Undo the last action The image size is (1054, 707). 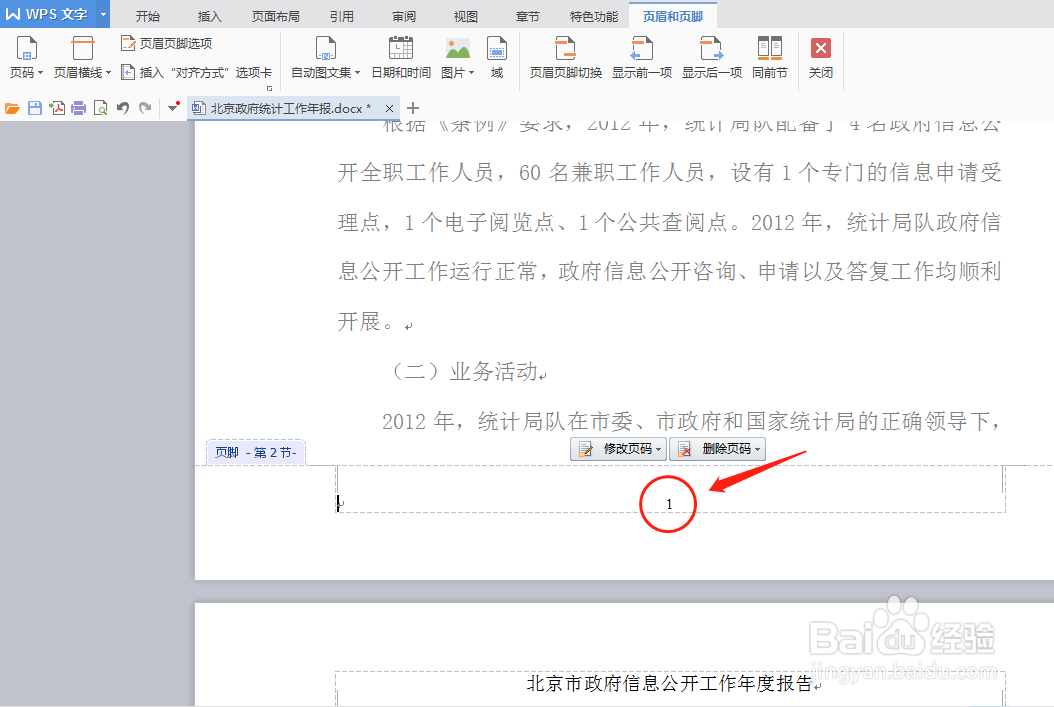(x=122, y=108)
